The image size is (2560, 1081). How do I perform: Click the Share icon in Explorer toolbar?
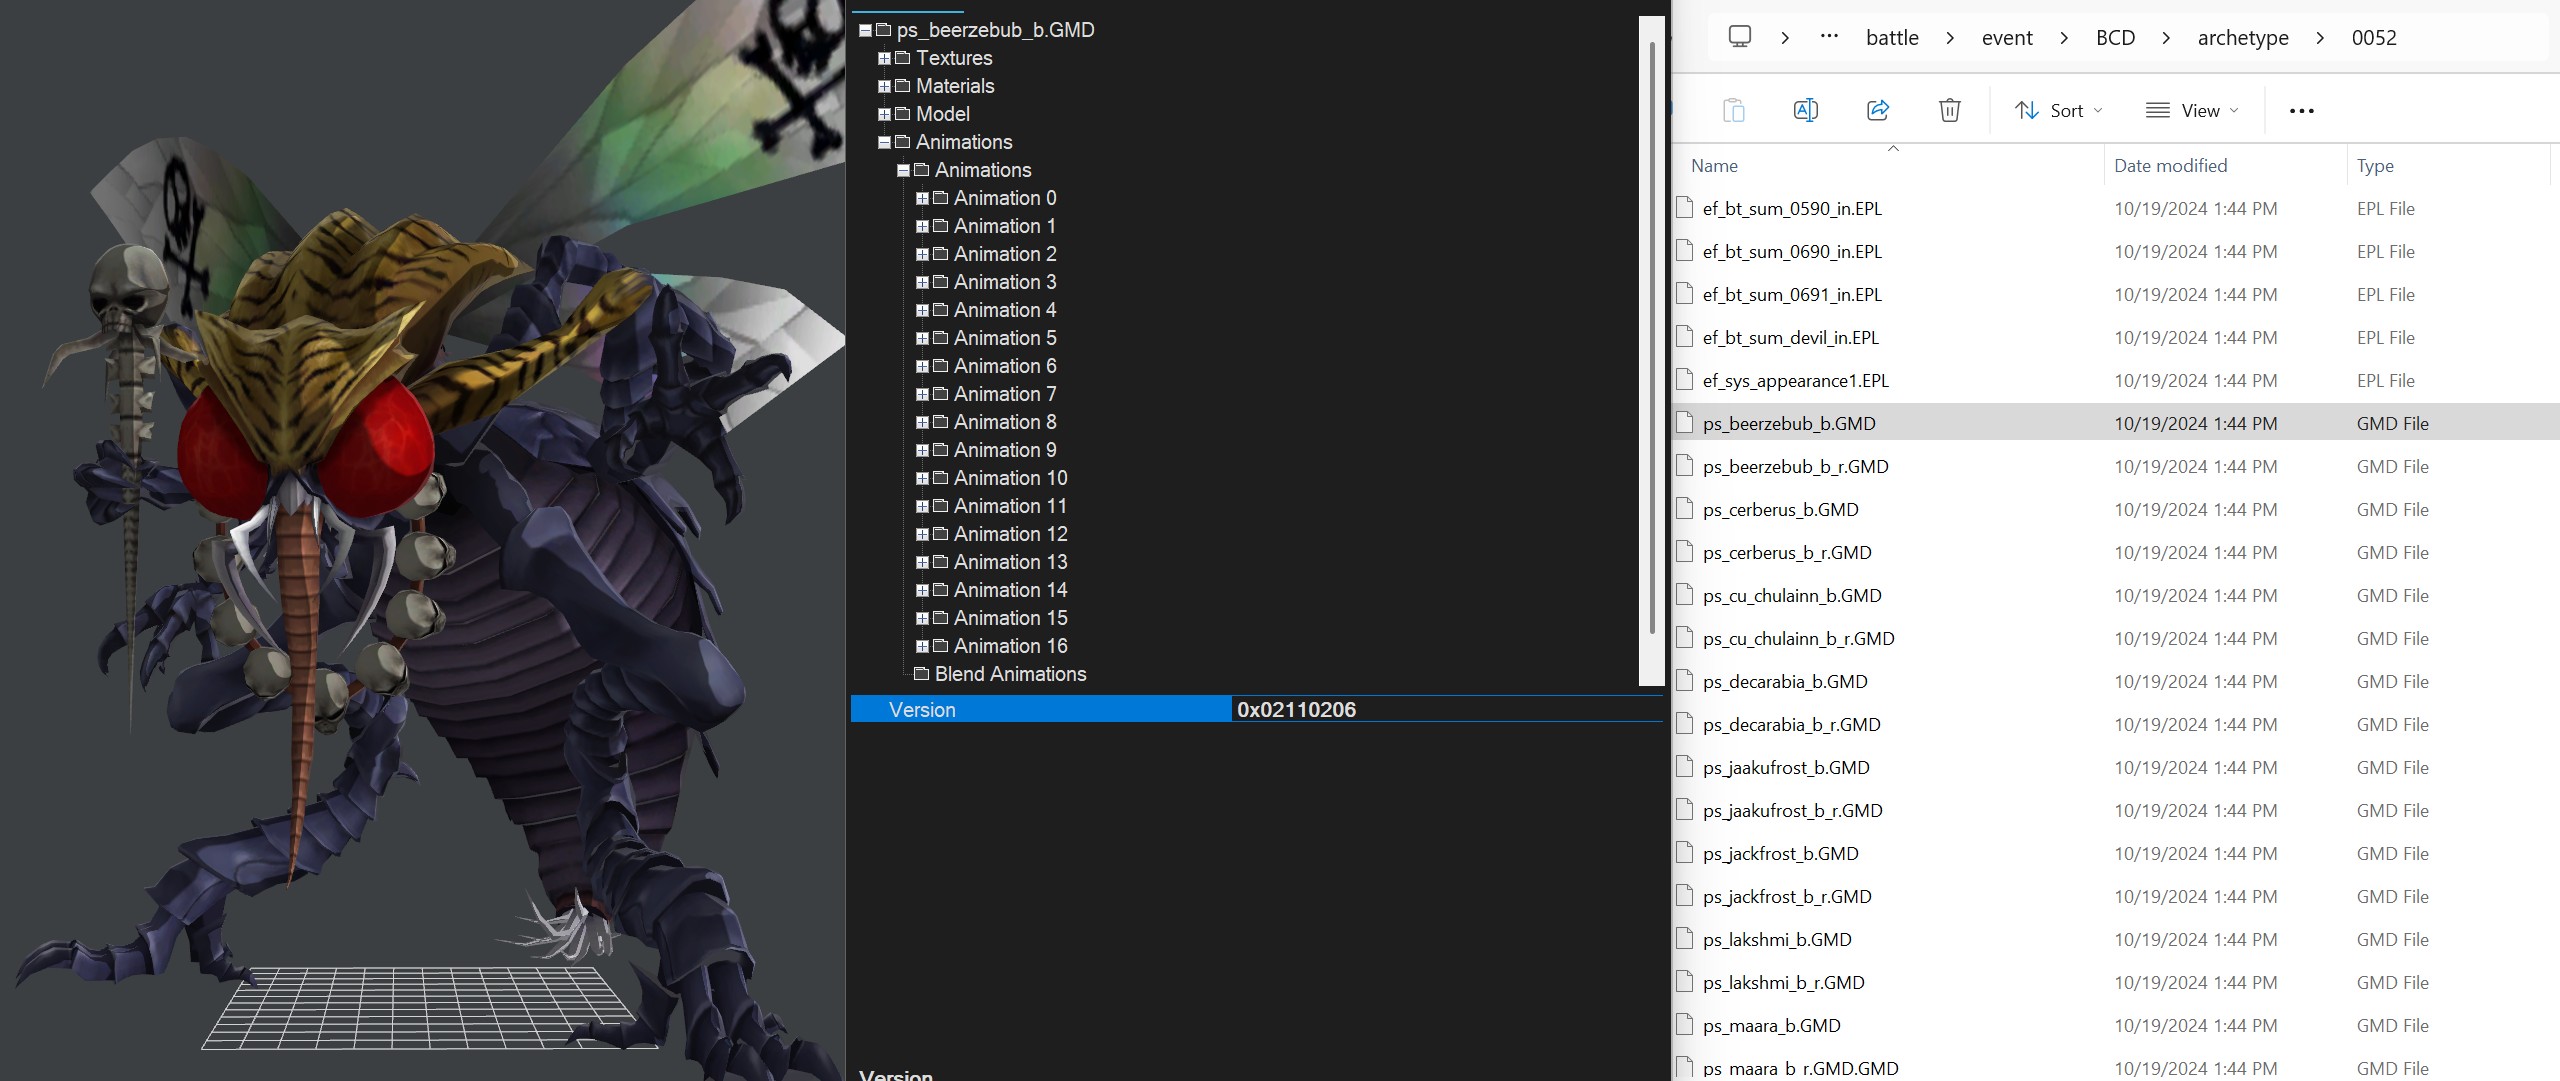pyautogui.click(x=1878, y=110)
